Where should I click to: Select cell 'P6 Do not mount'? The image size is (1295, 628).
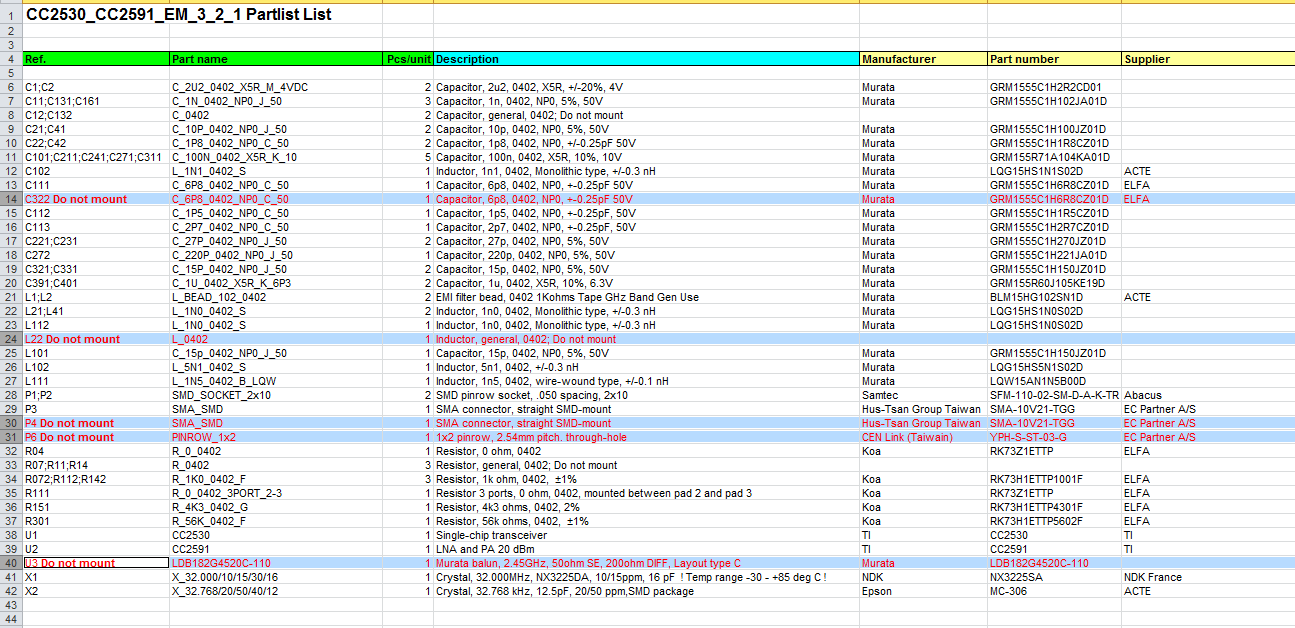point(96,437)
